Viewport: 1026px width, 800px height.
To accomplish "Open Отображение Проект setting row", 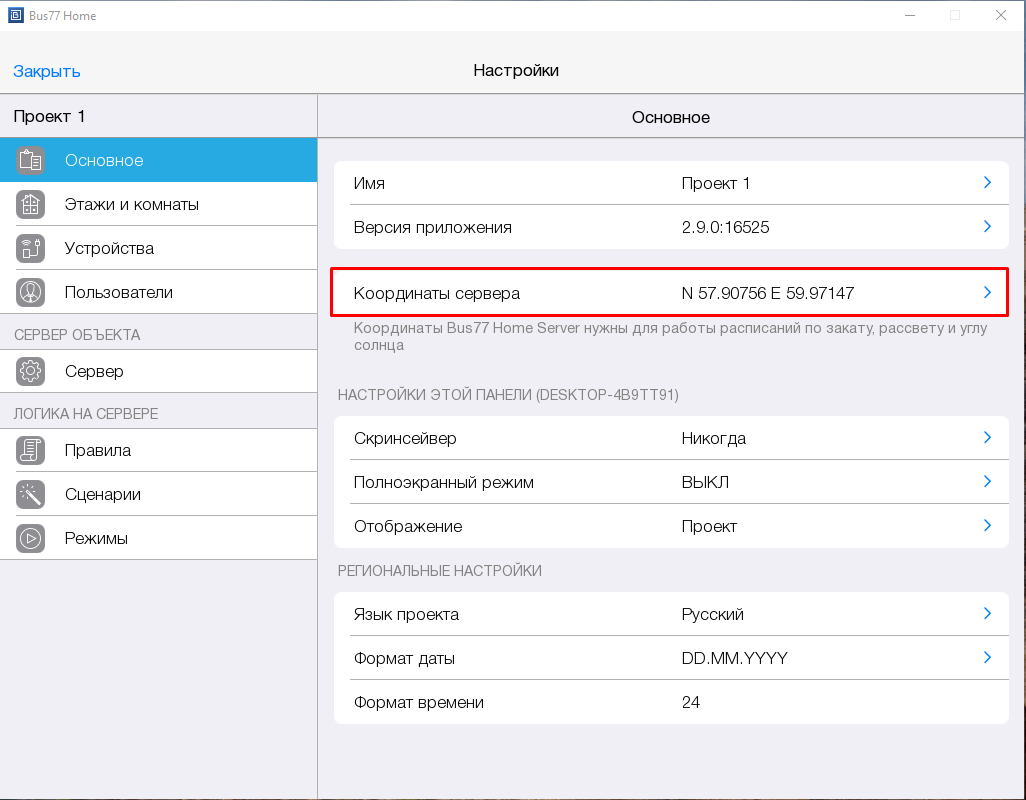I will (x=670, y=526).
